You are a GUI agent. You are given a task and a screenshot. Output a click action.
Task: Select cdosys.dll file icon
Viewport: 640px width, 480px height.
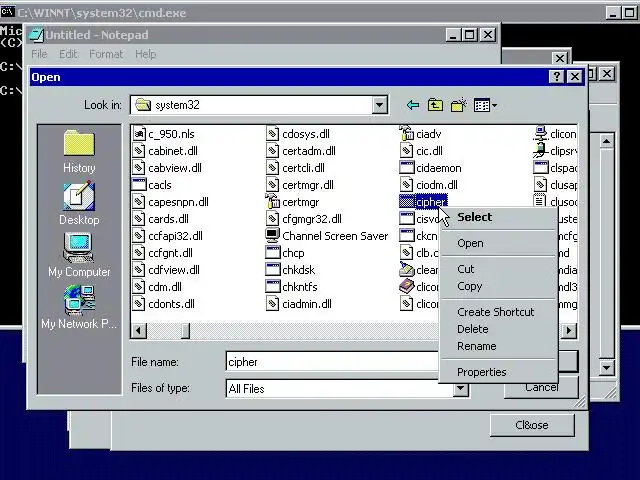(272, 134)
